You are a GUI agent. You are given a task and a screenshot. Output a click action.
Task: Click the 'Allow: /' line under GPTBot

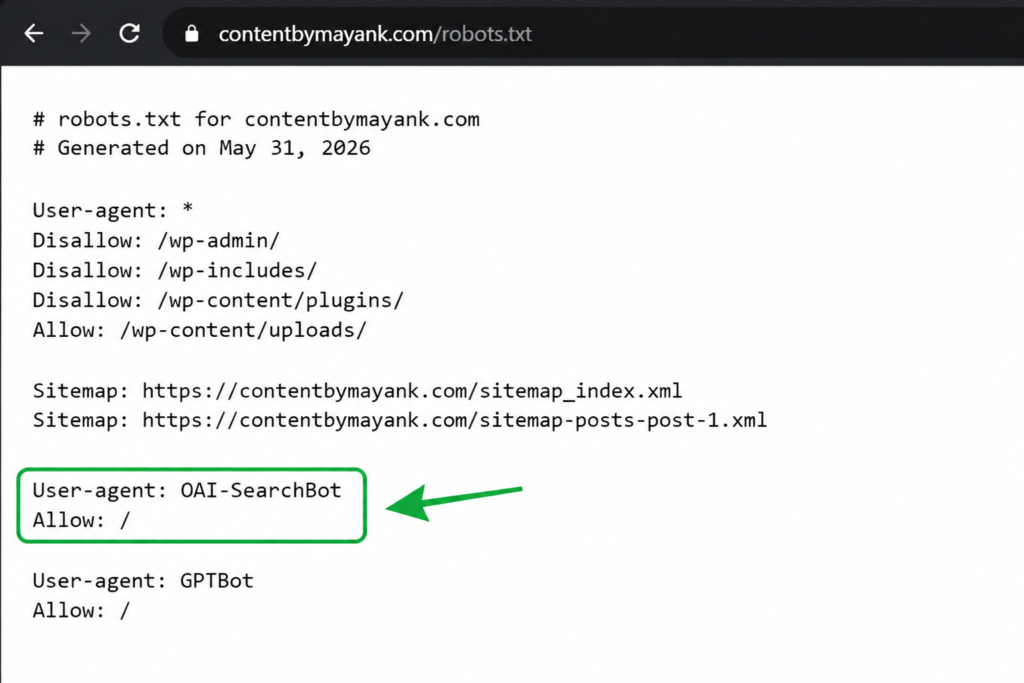tap(82, 611)
